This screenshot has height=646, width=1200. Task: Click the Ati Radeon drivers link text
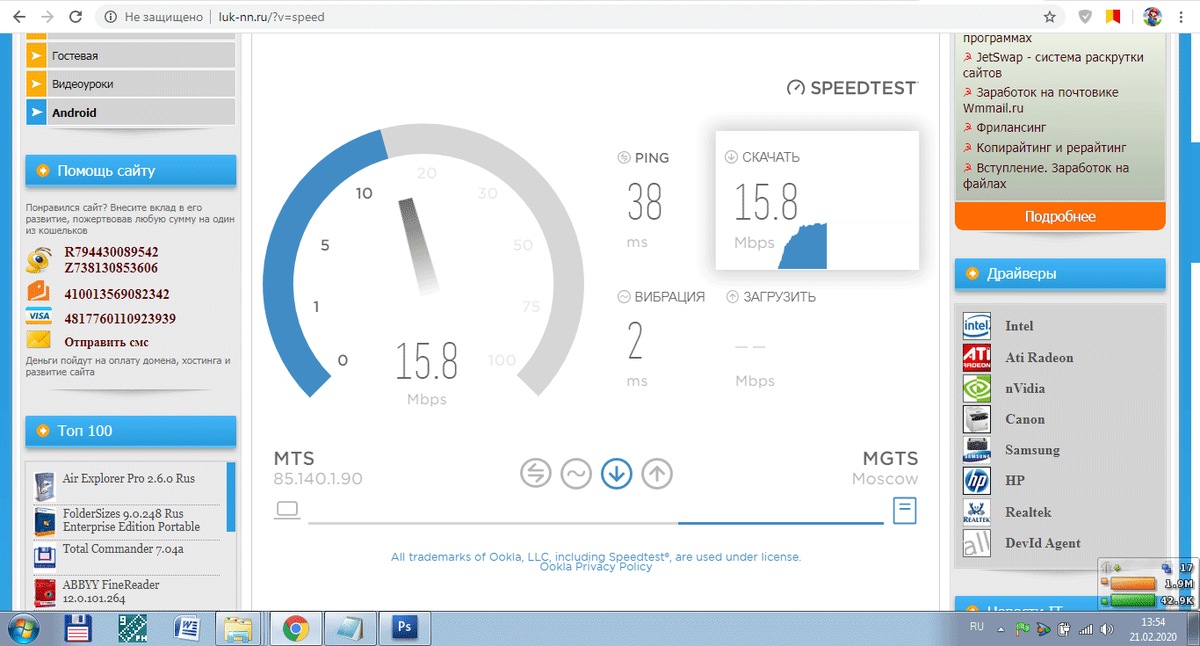[1039, 357]
